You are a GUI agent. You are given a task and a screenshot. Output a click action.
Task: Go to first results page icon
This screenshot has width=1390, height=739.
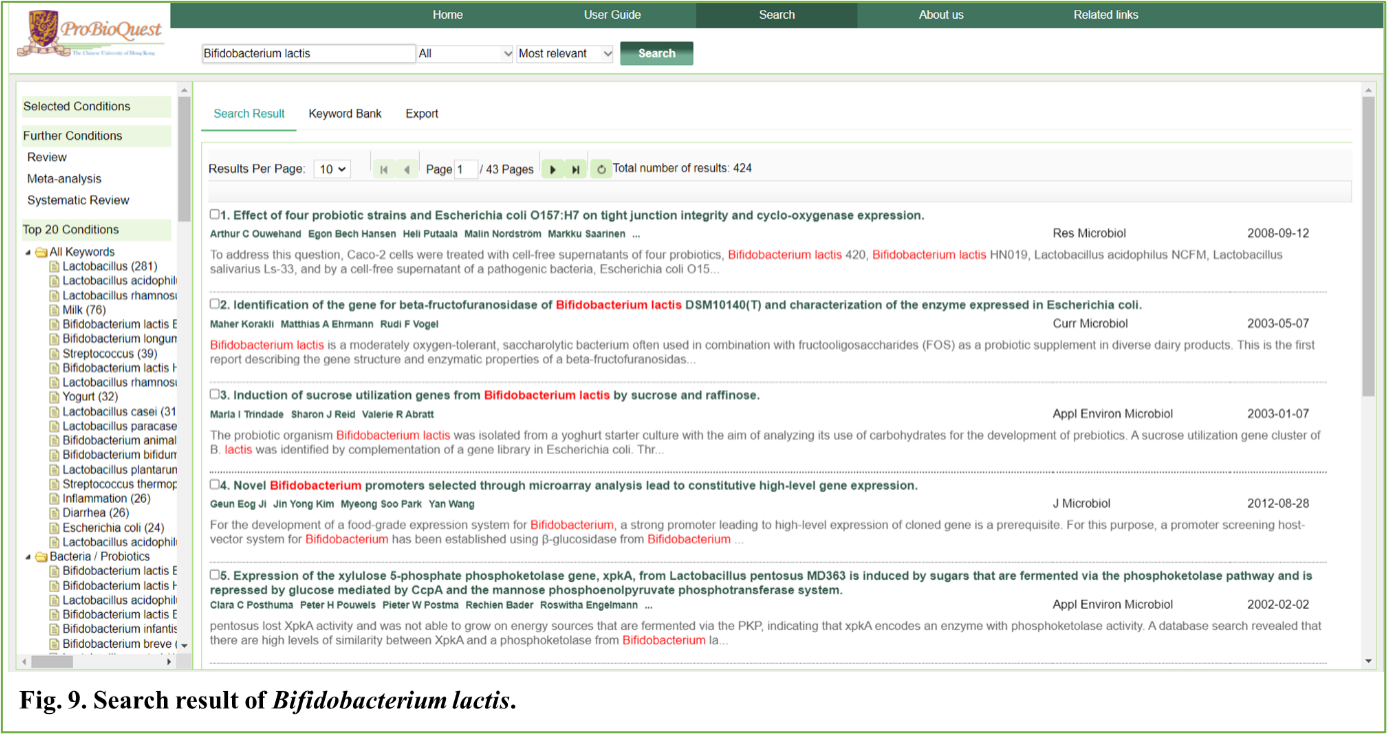(384, 170)
